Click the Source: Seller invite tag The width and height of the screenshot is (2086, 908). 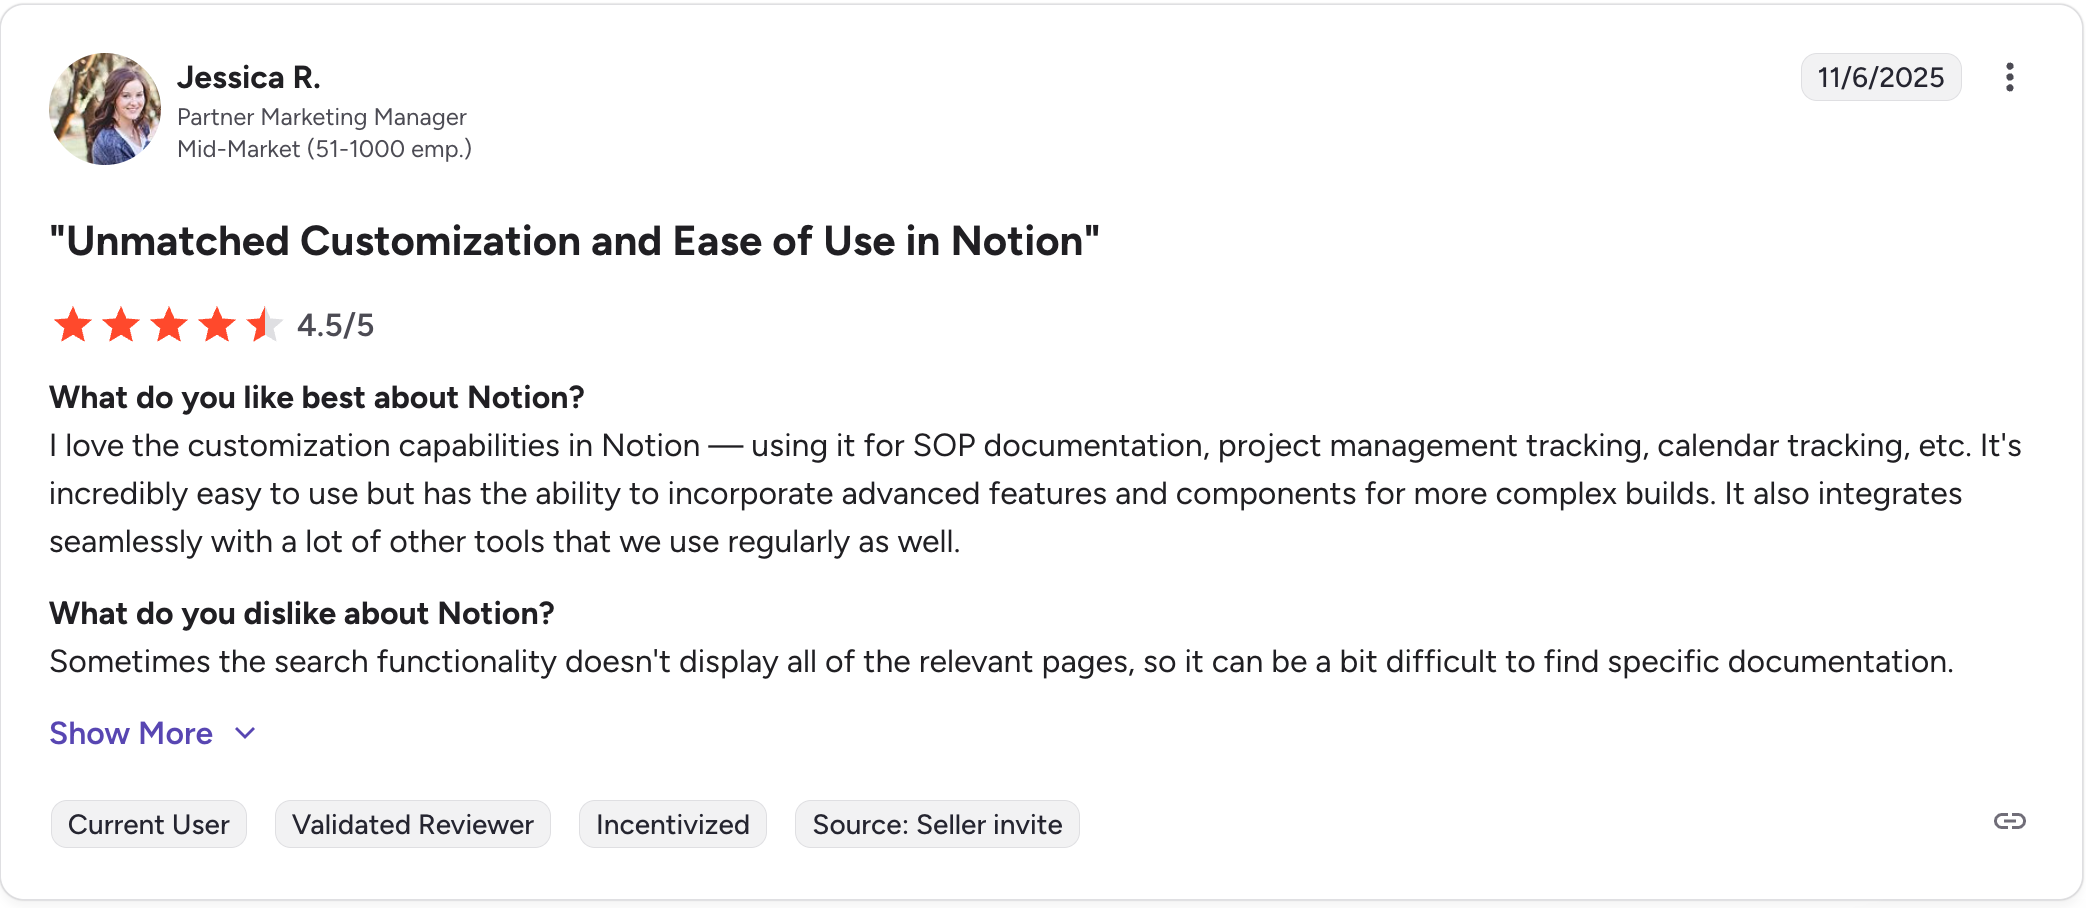click(937, 824)
